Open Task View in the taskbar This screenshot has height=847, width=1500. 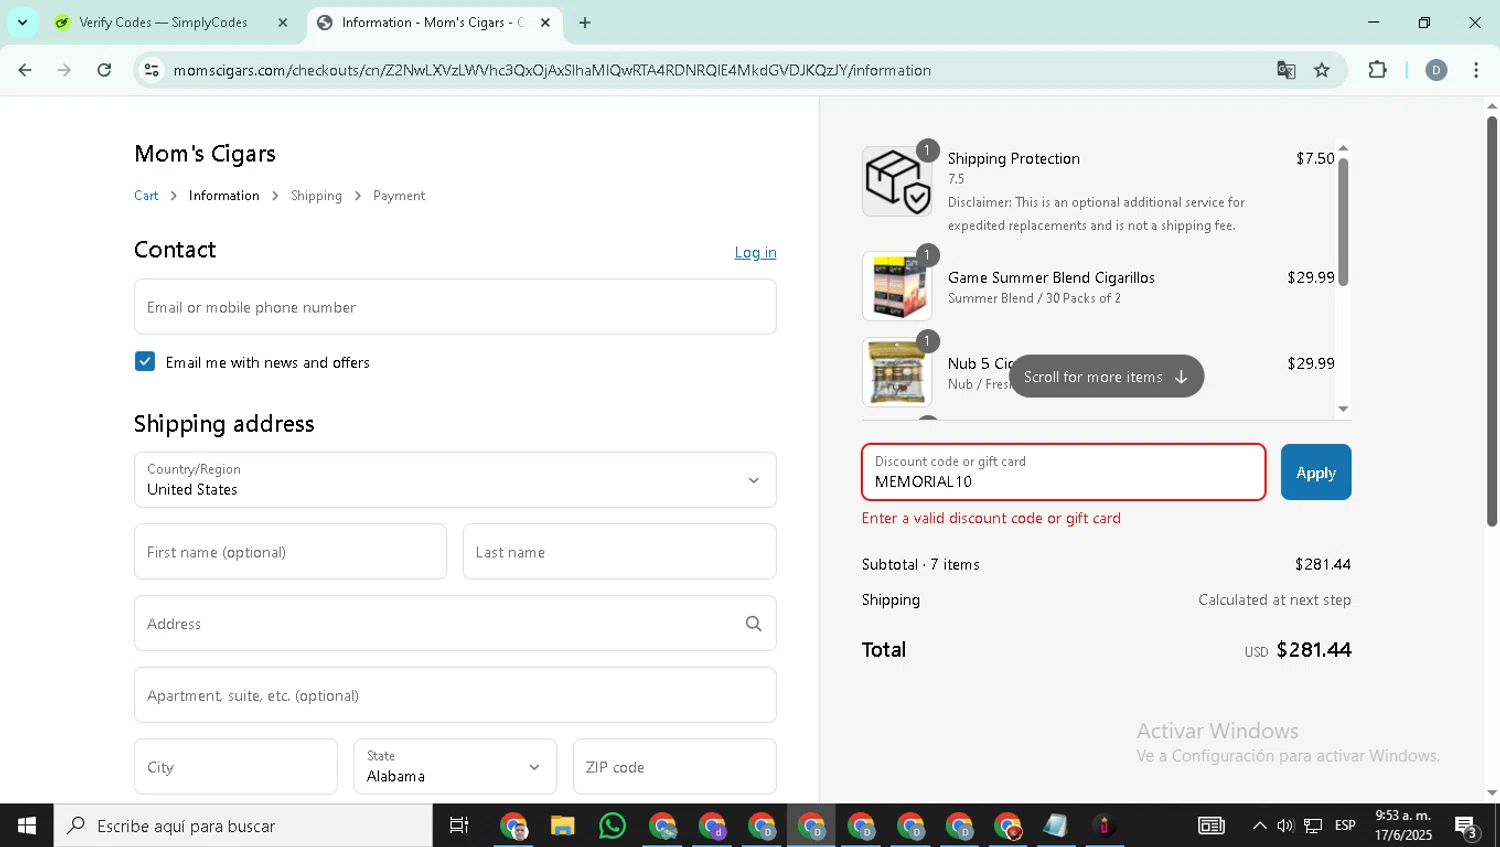(459, 826)
